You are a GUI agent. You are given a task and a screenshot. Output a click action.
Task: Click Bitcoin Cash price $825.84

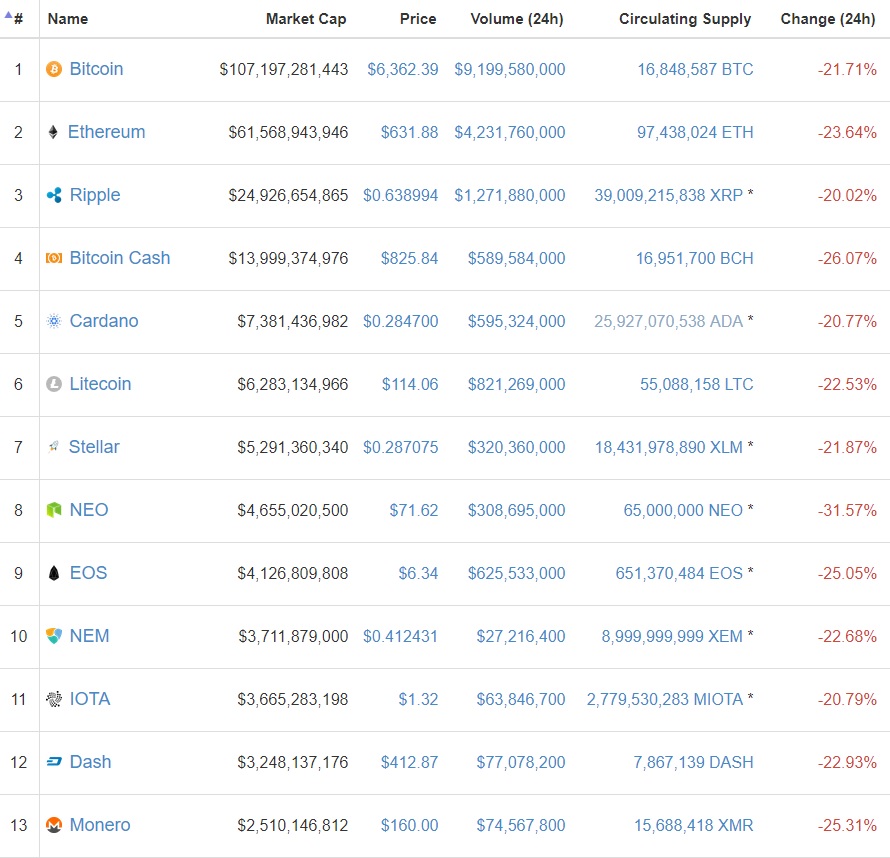410,259
